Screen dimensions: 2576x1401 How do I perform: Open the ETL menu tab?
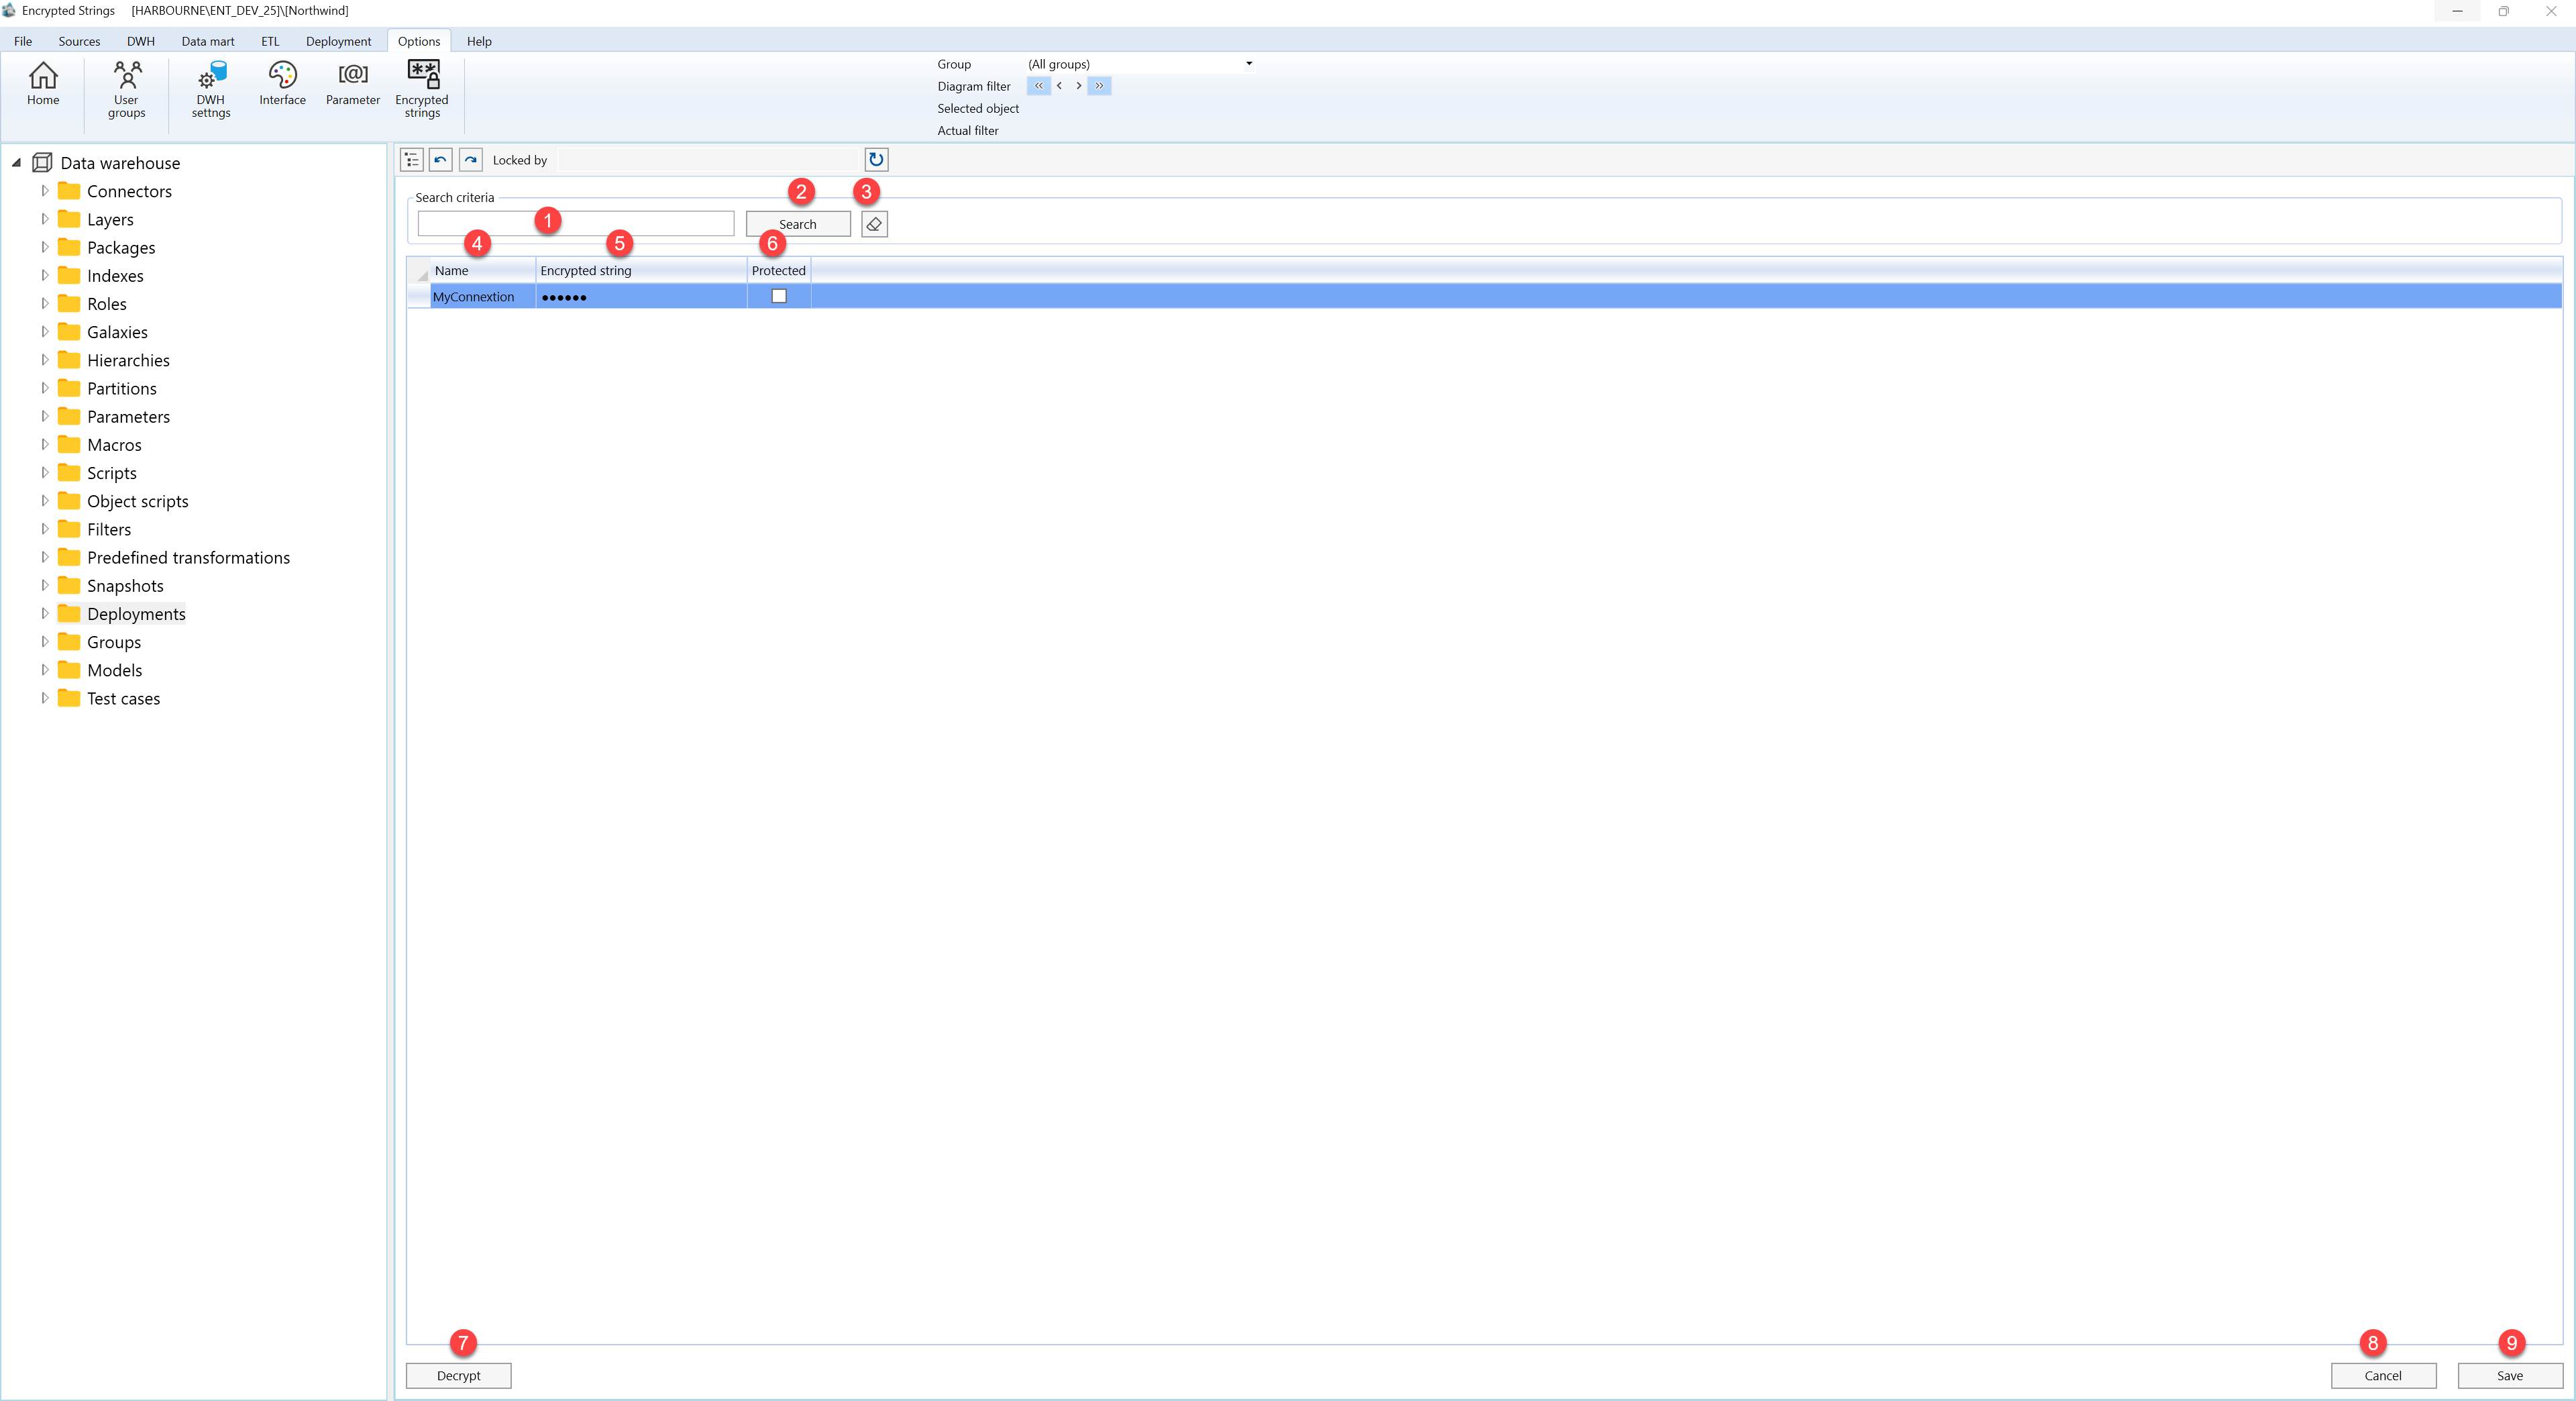[270, 41]
